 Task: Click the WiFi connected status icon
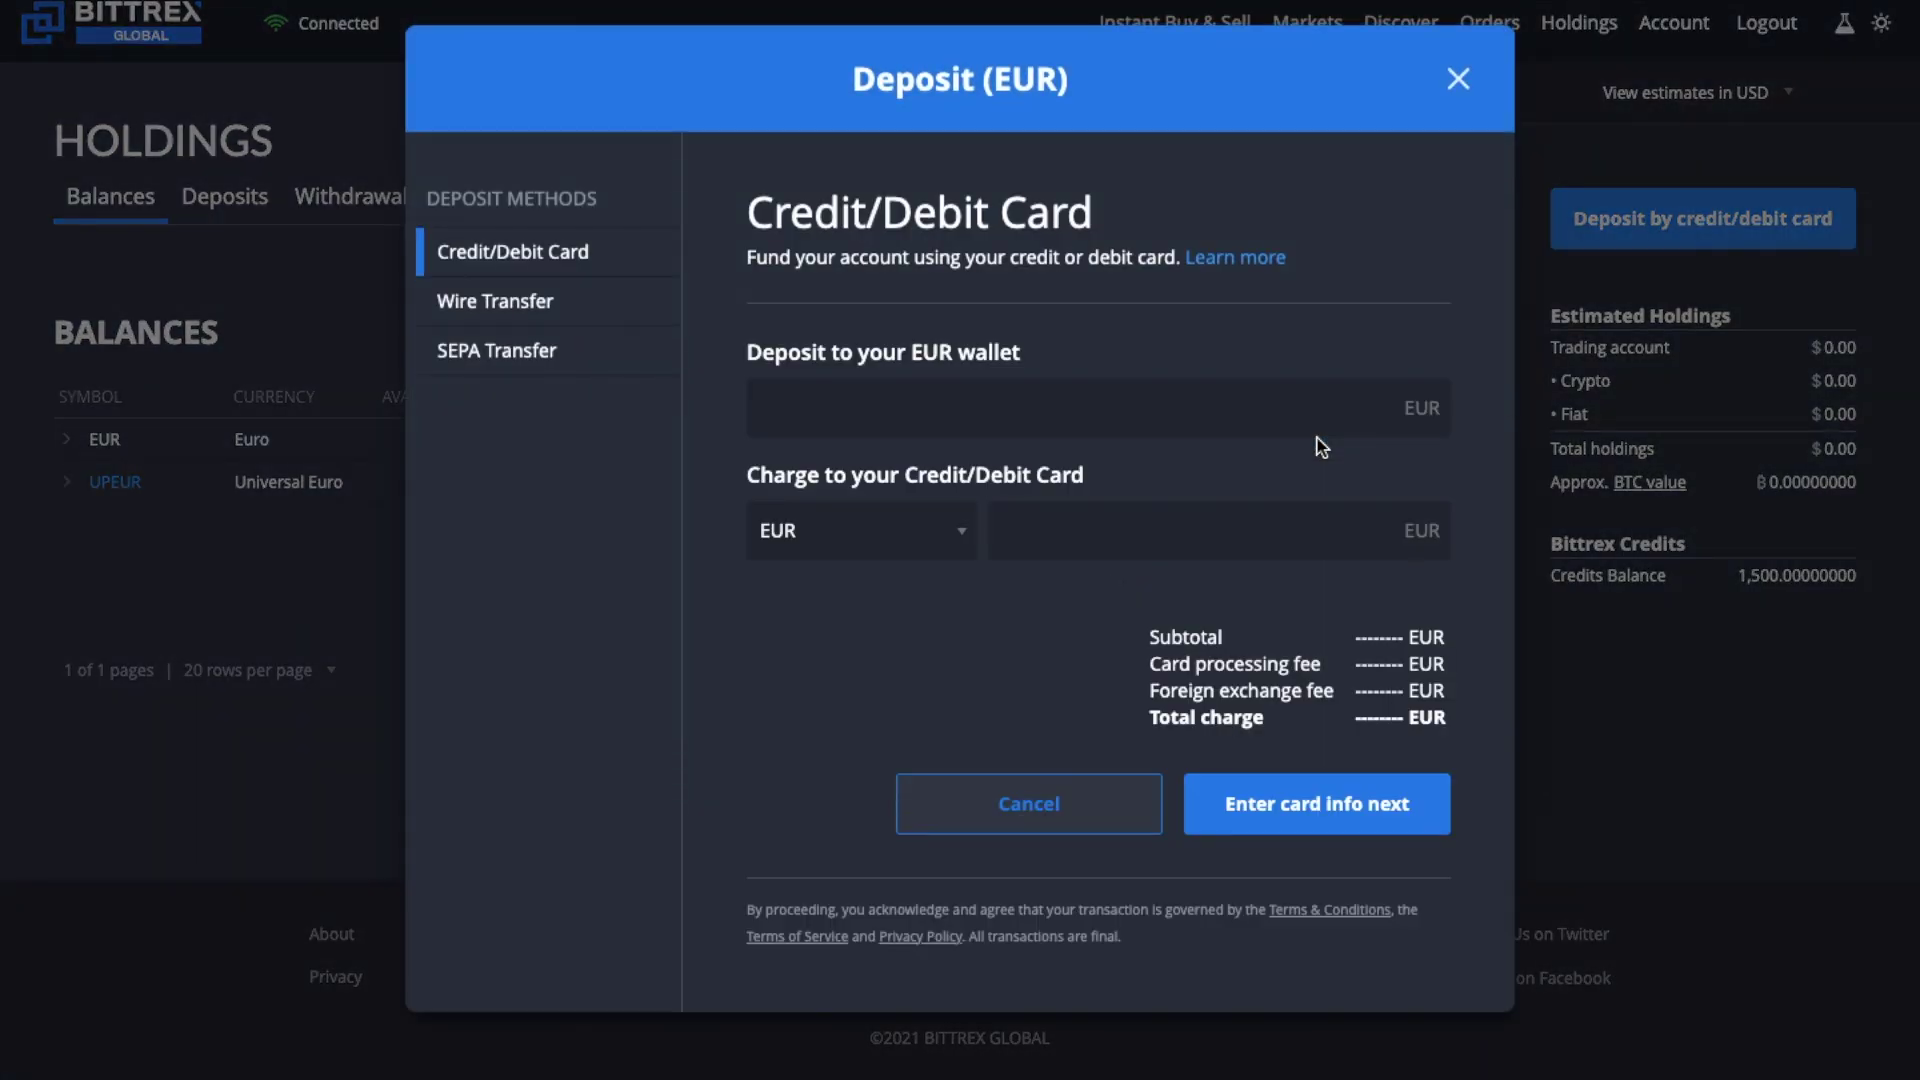(x=273, y=22)
